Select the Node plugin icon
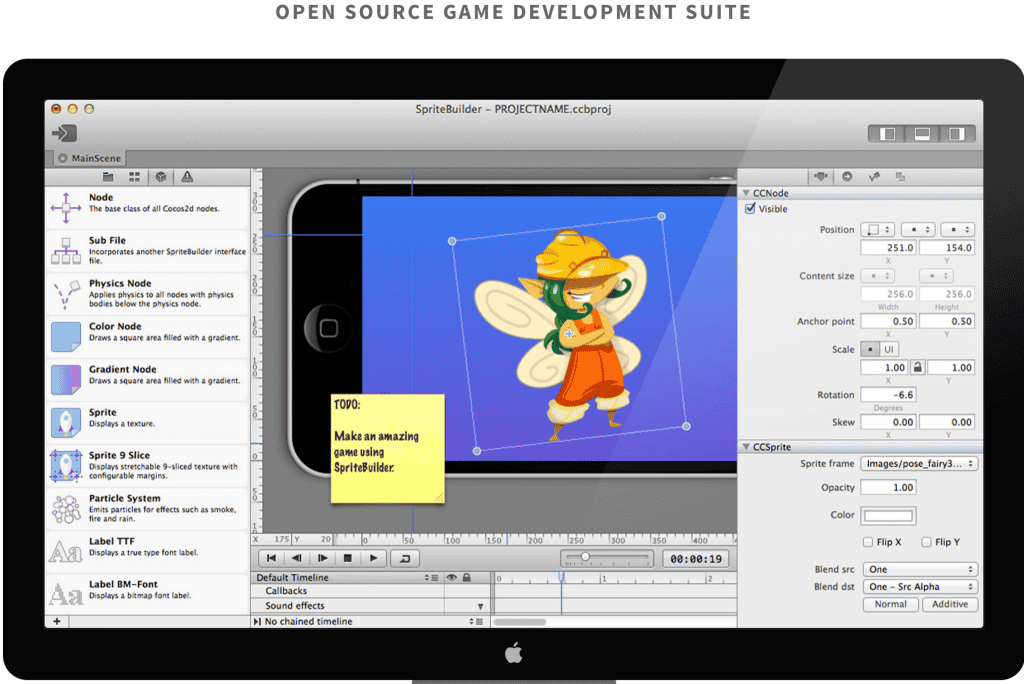 (66, 208)
